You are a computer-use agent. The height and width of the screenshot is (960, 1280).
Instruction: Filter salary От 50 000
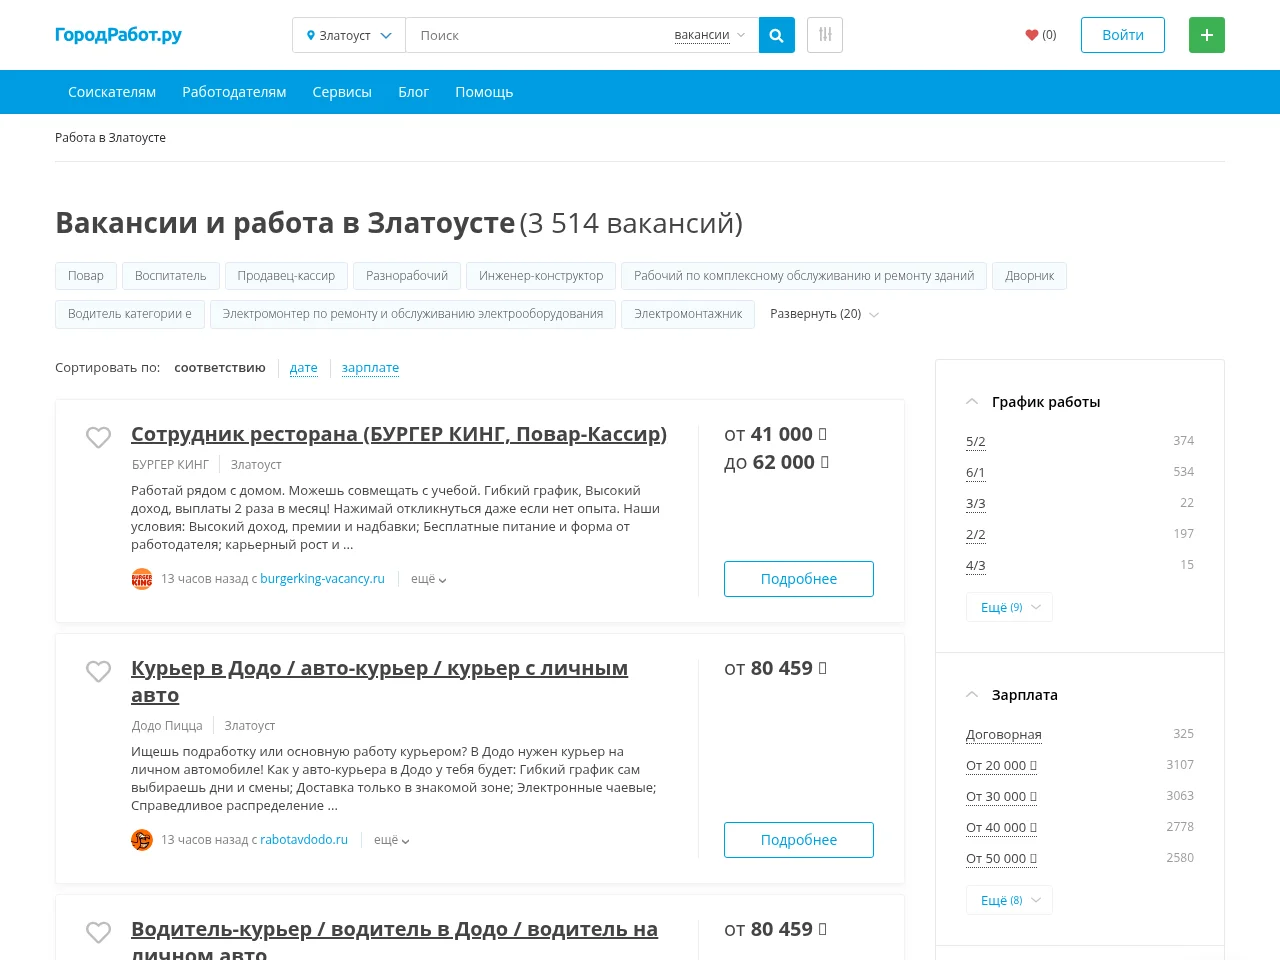click(1001, 858)
